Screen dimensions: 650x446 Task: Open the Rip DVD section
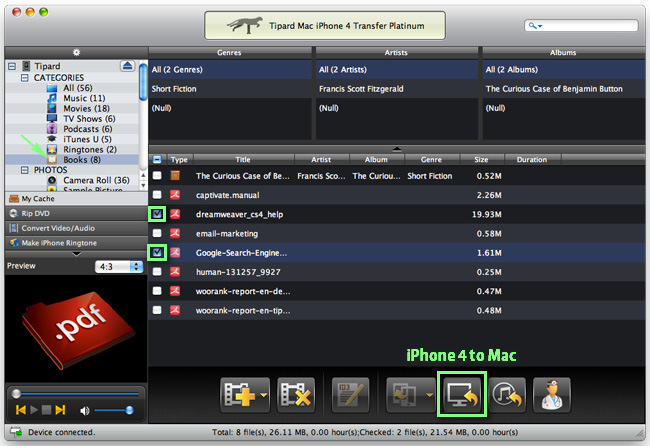76,213
